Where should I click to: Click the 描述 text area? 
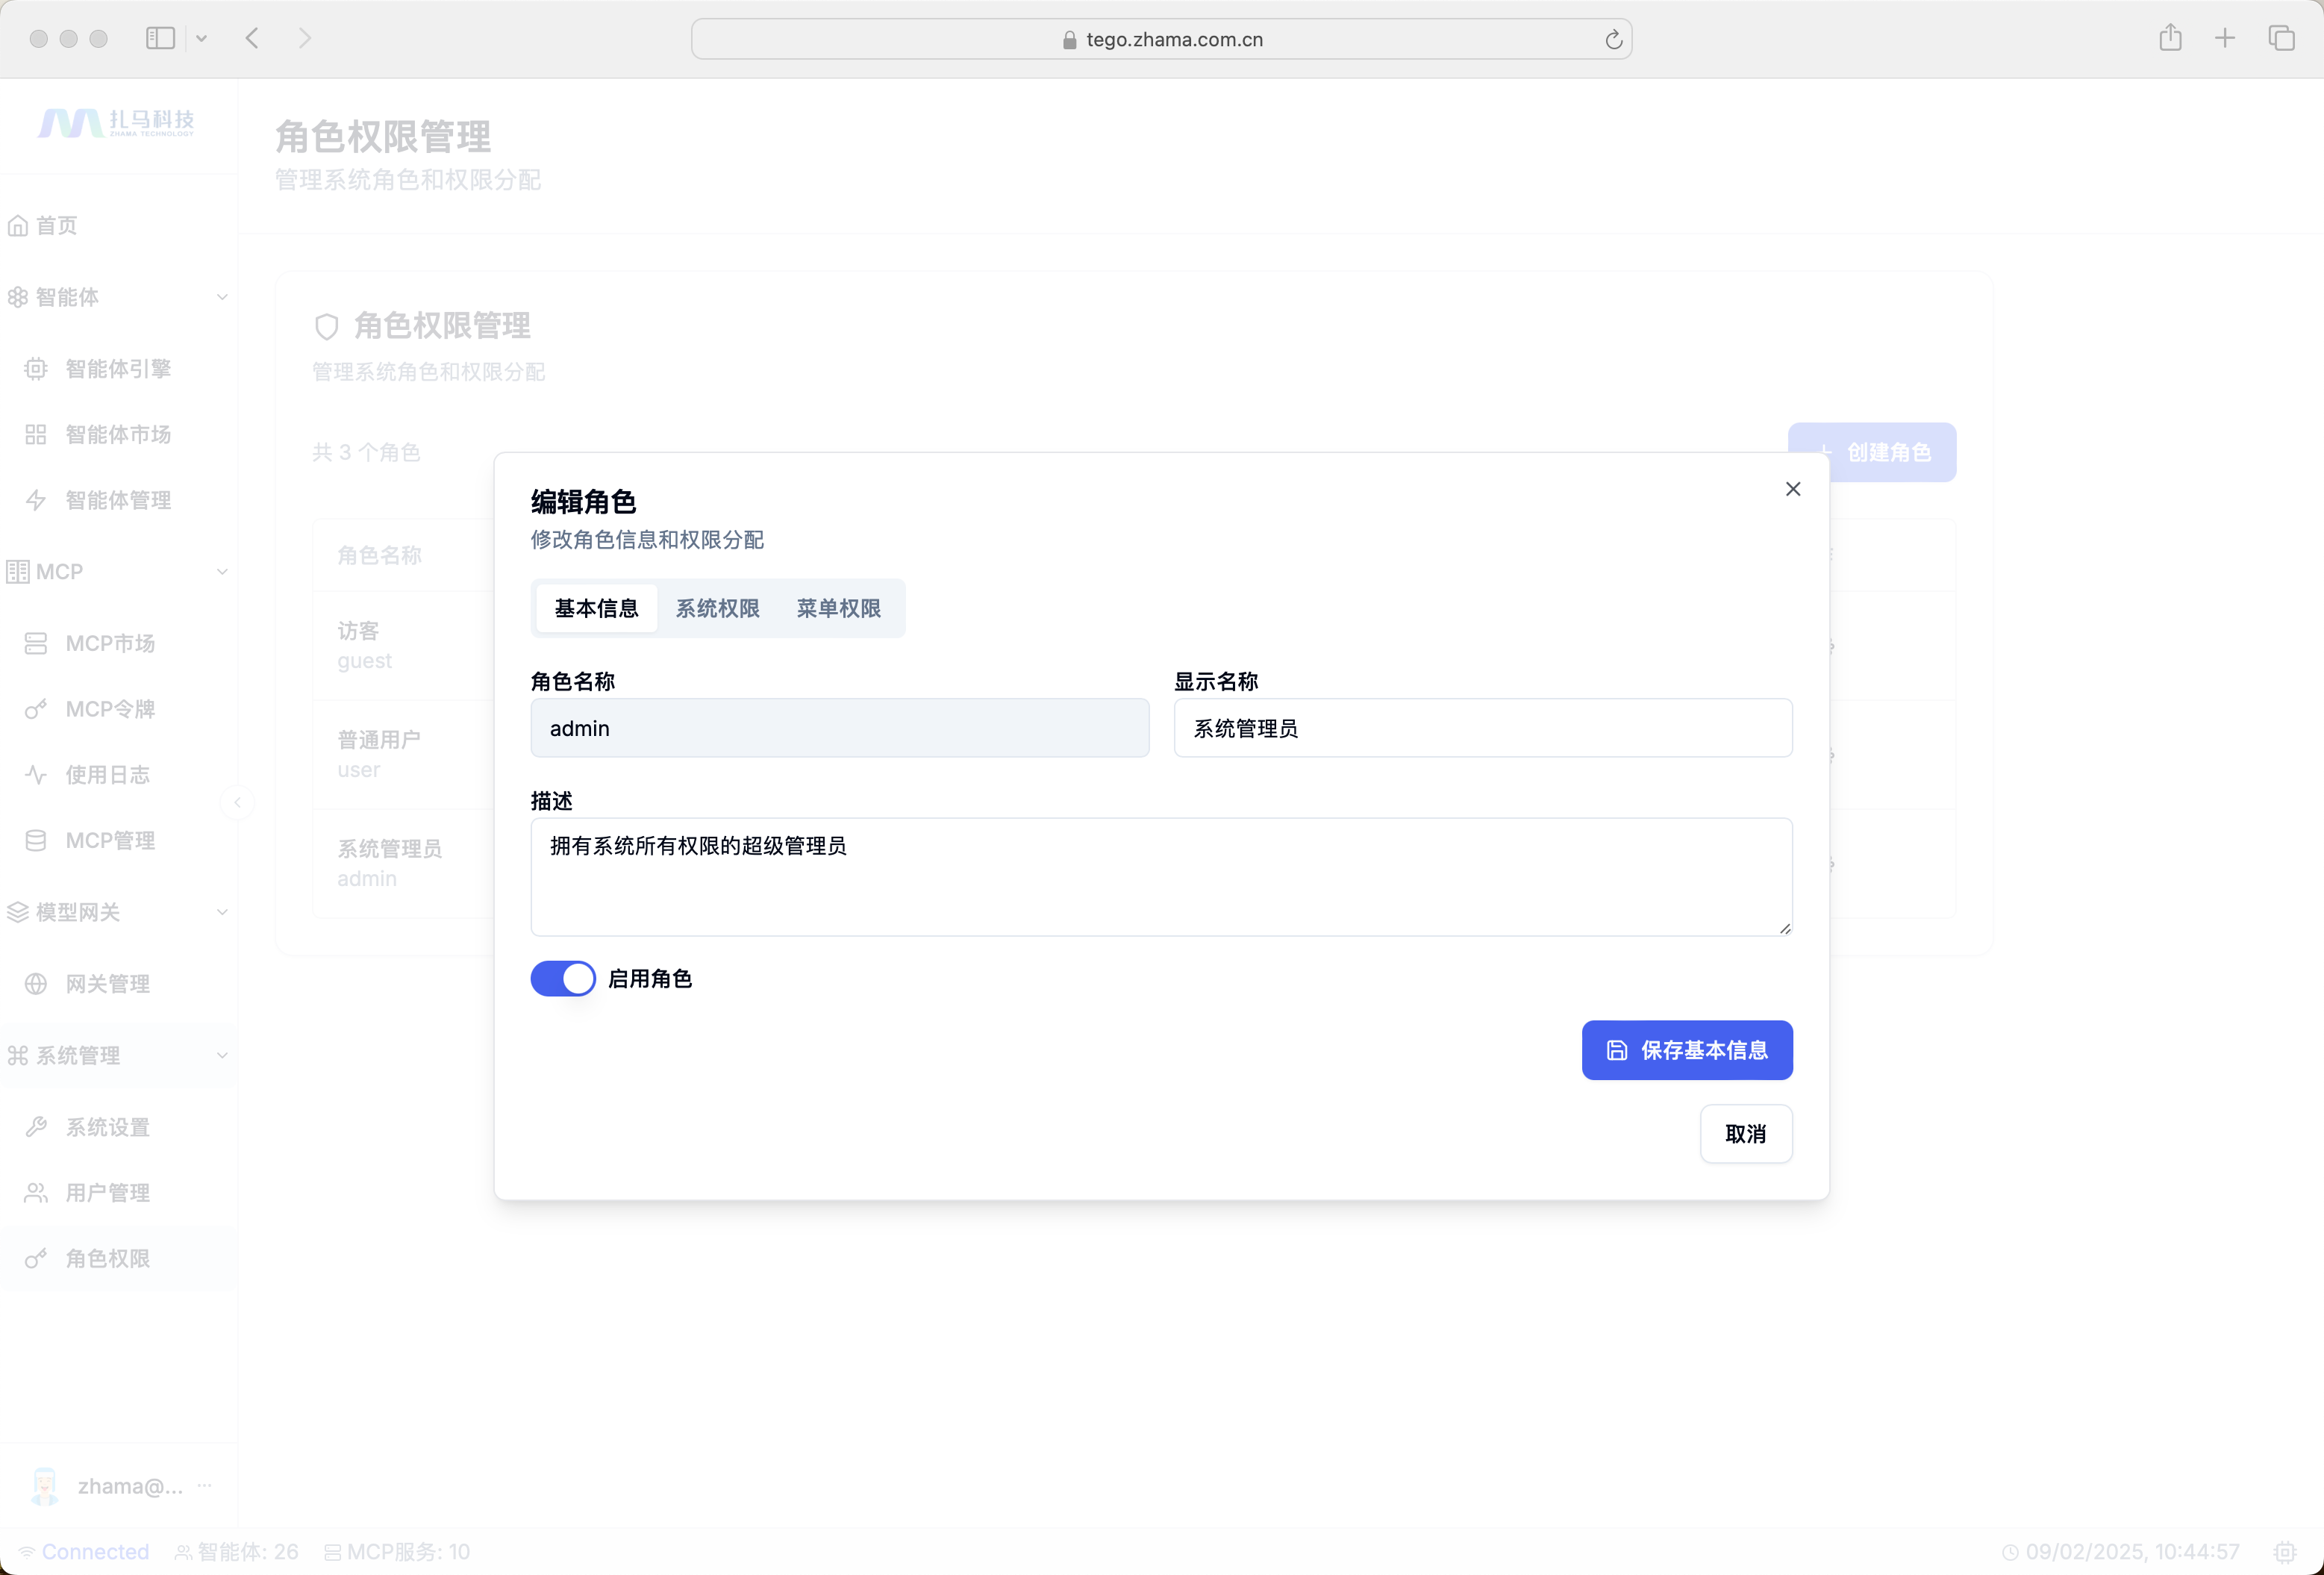click(1160, 876)
